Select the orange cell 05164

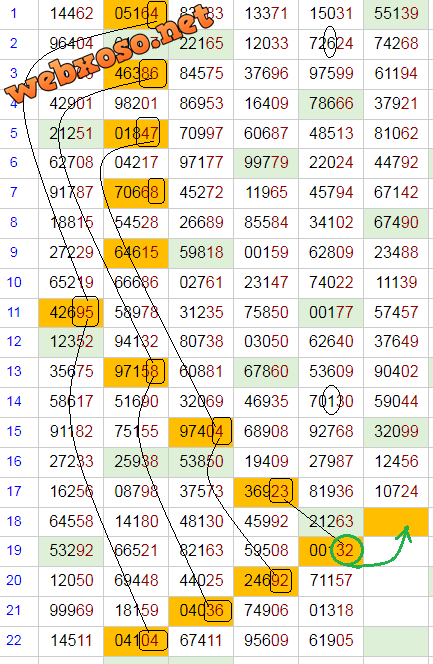[x=136, y=14]
